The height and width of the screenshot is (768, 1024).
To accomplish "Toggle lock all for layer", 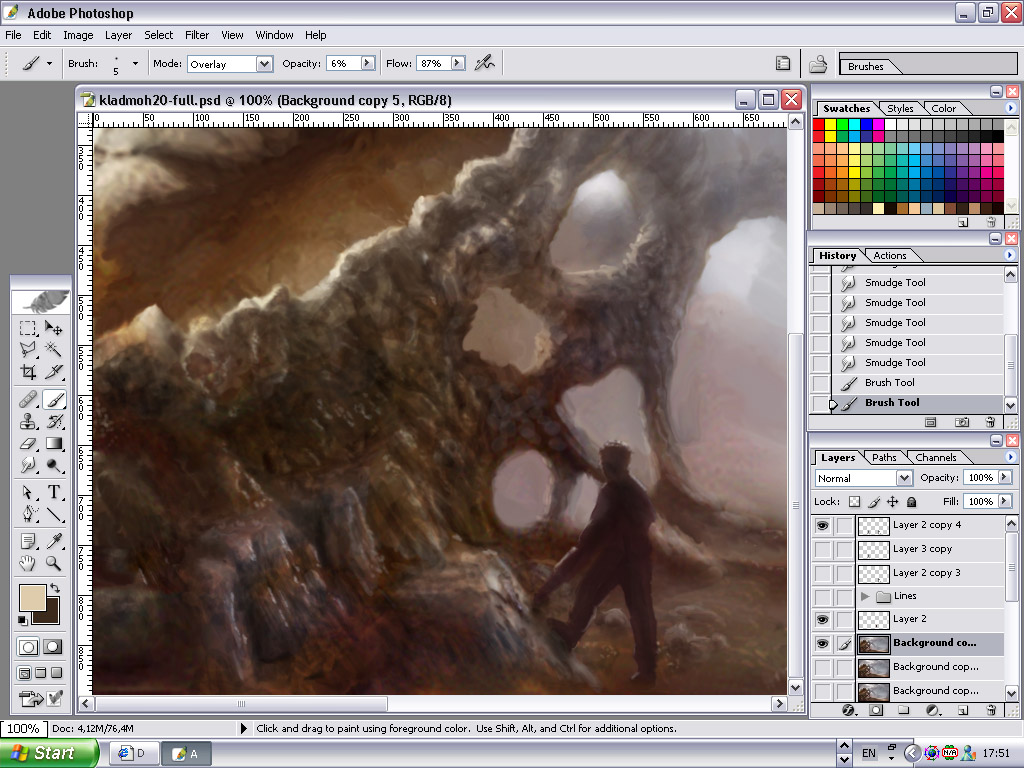I will 912,502.
